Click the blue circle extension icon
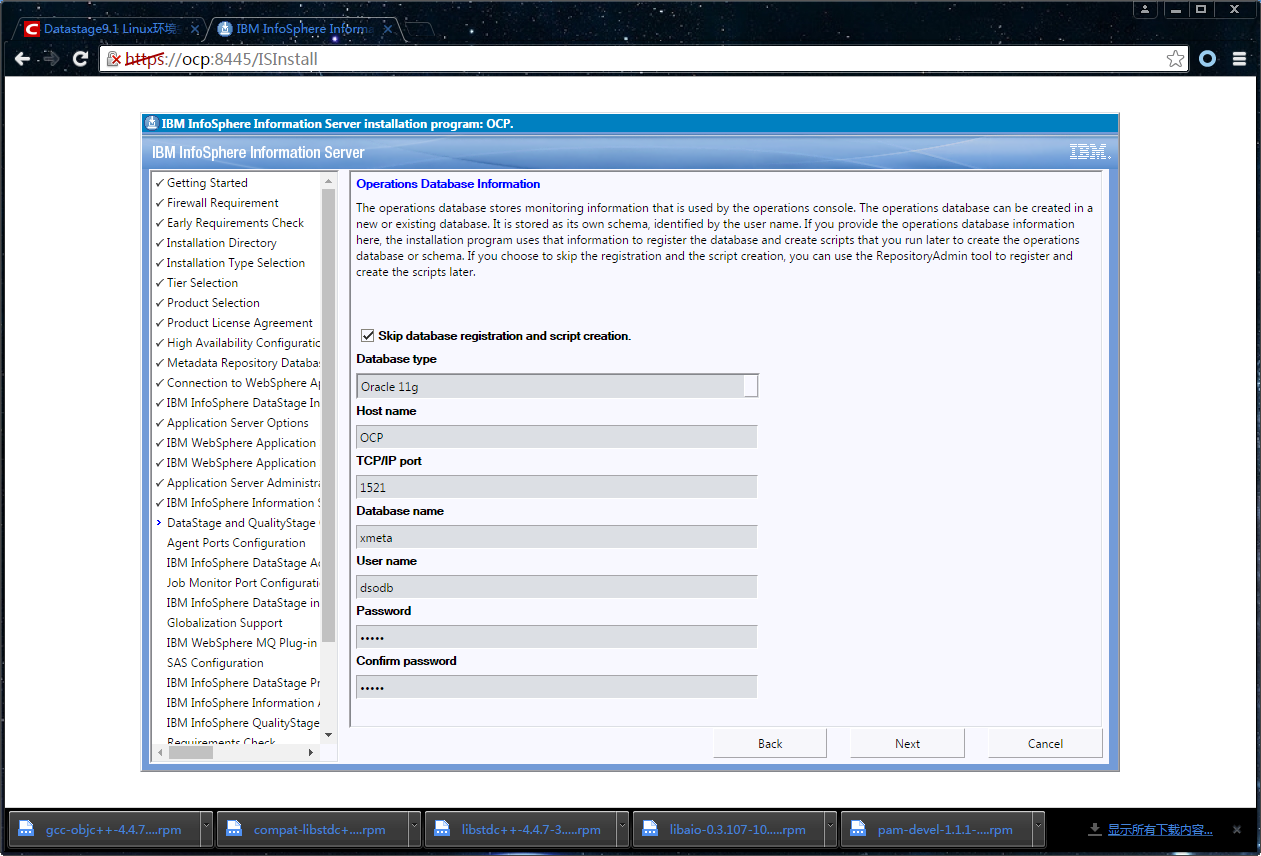Image resolution: width=1261 pixels, height=856 pixels. click(x=1207, y=59)
